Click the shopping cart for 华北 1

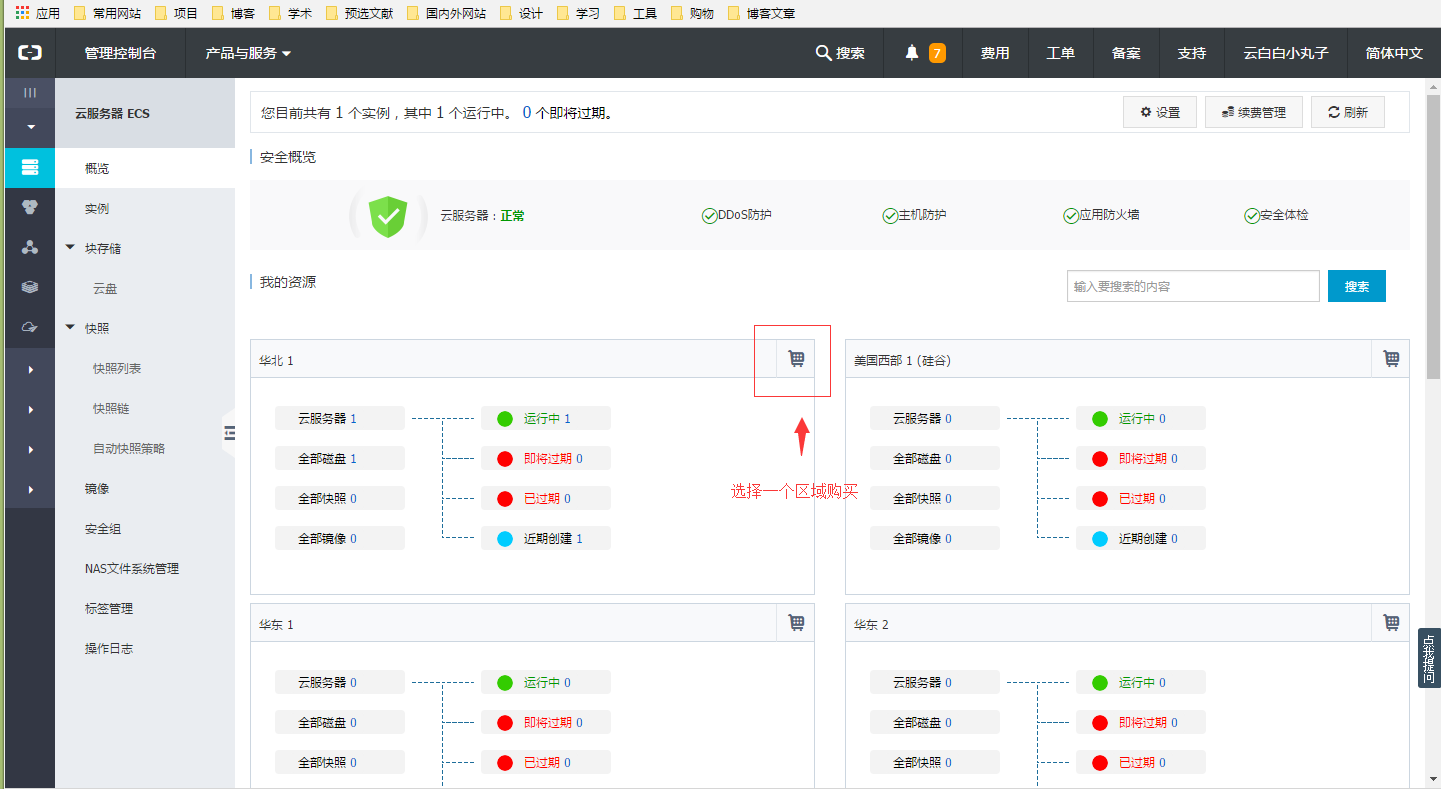[x=796, y=358]
